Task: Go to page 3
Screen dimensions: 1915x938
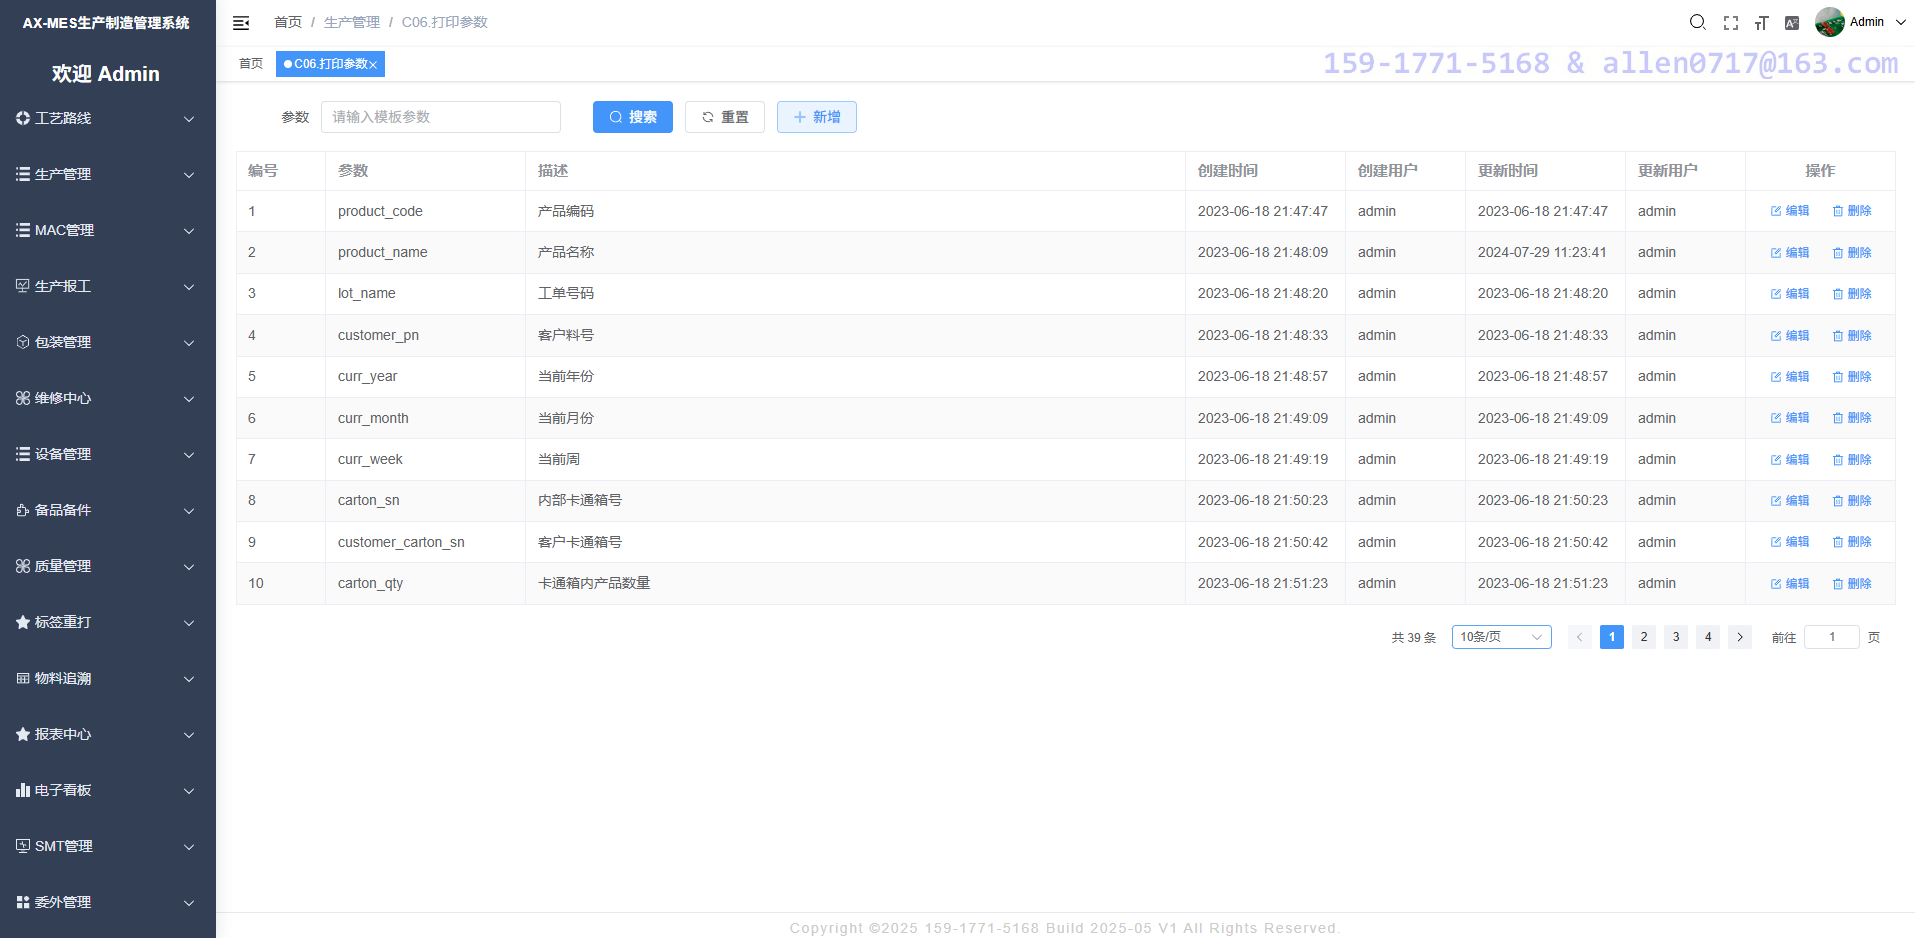Action: point(1676,637)
